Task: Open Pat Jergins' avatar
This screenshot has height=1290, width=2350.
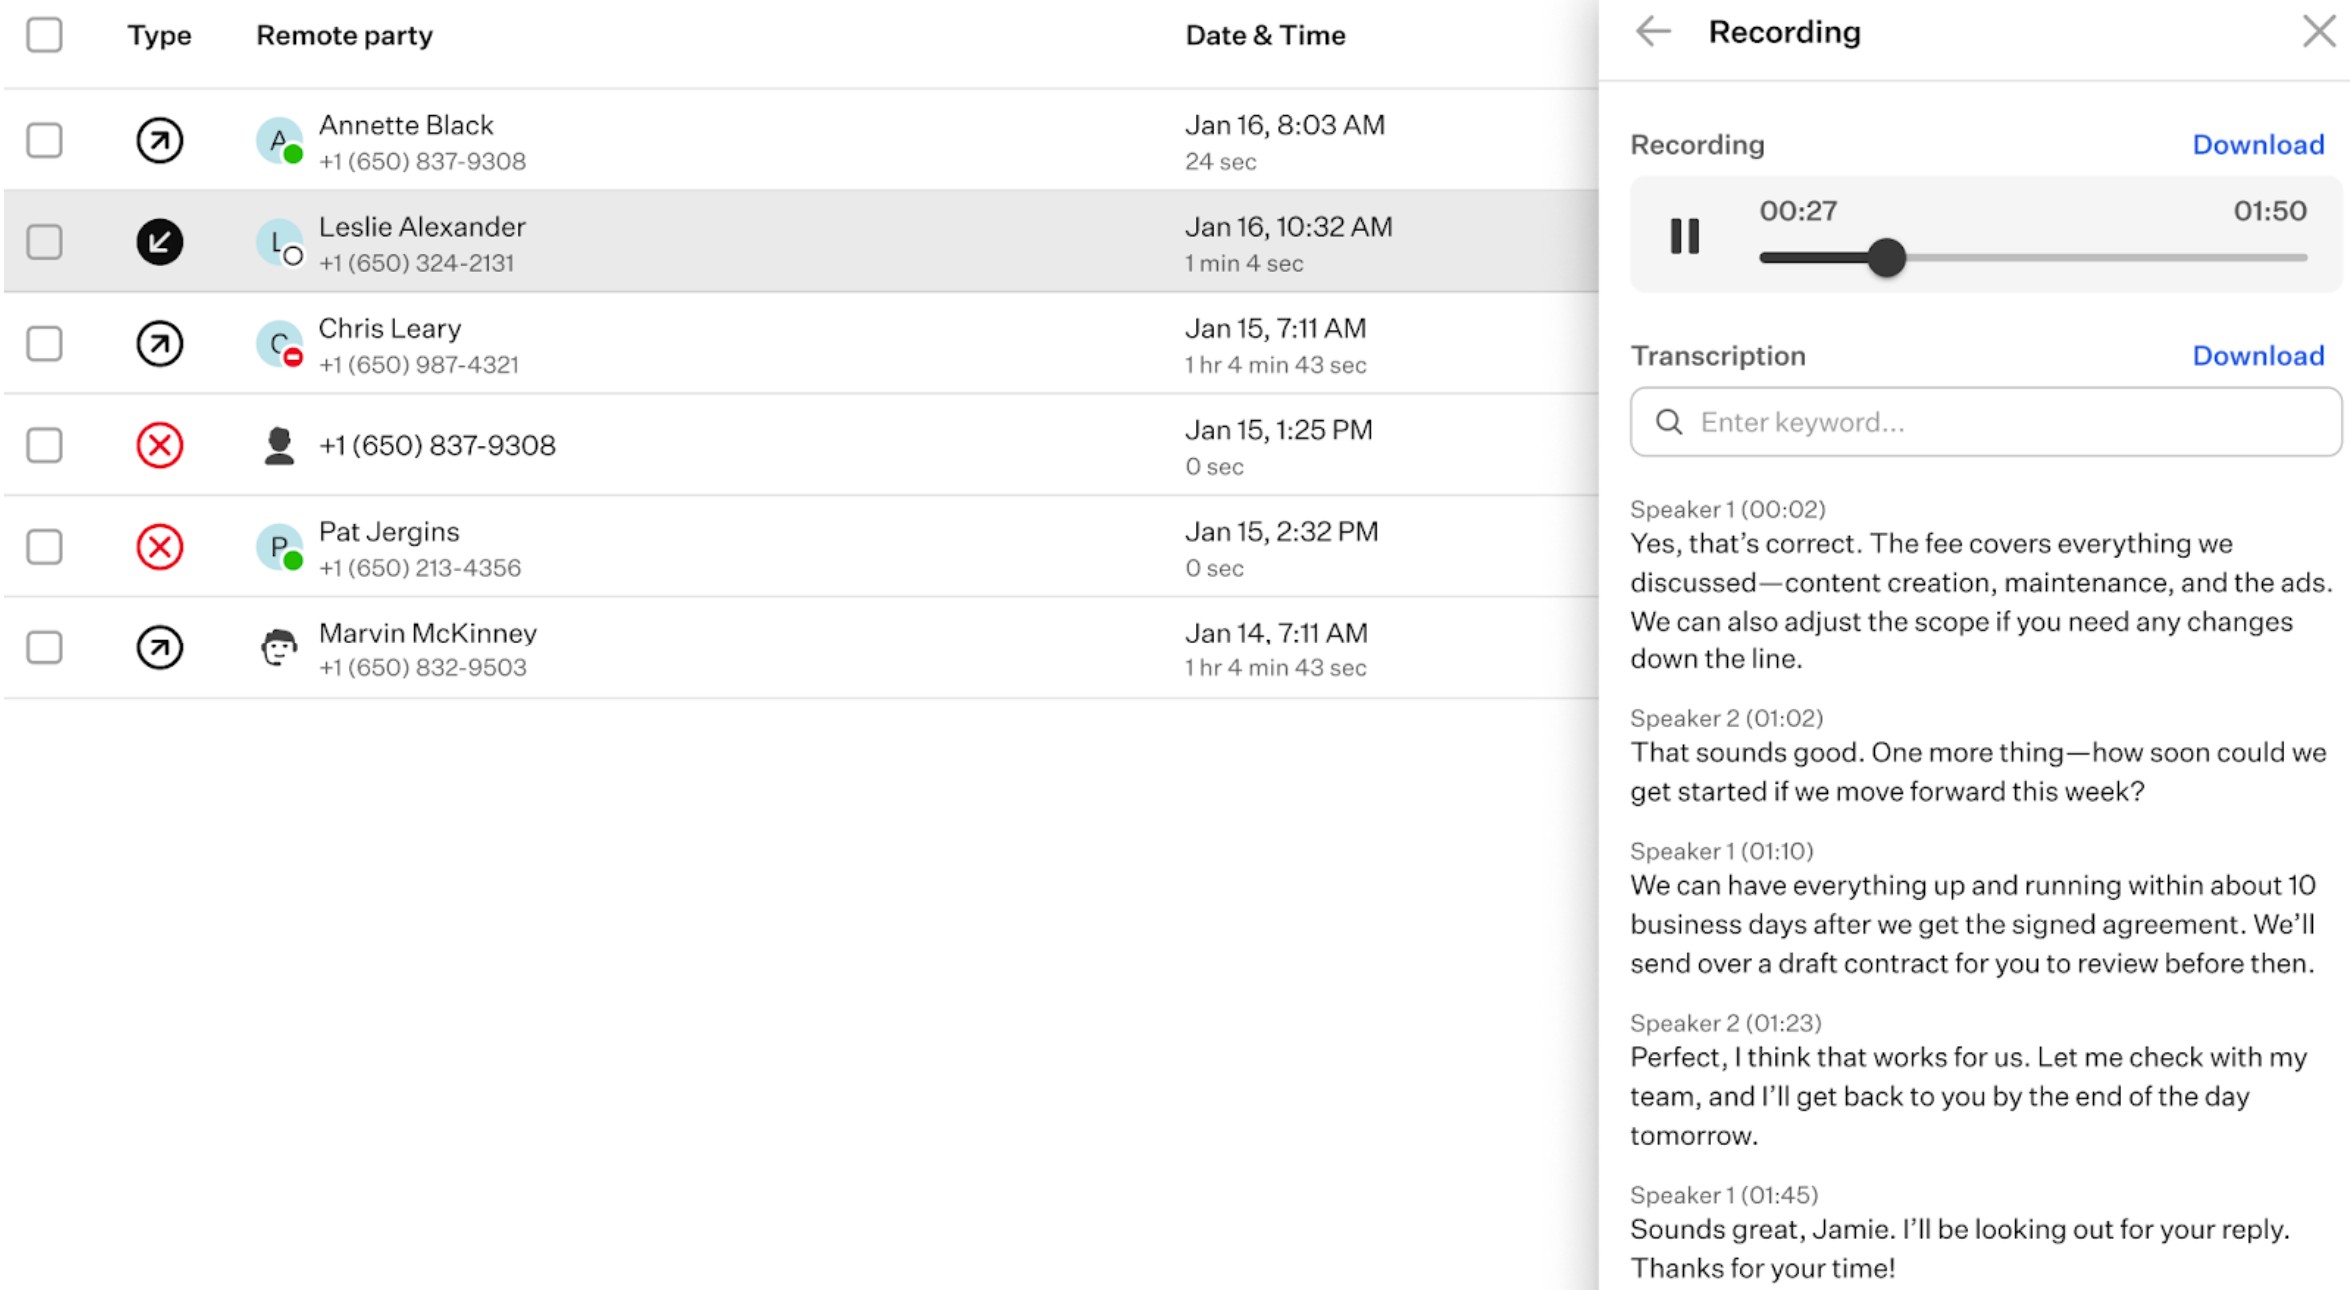Action: coord(280,548)
